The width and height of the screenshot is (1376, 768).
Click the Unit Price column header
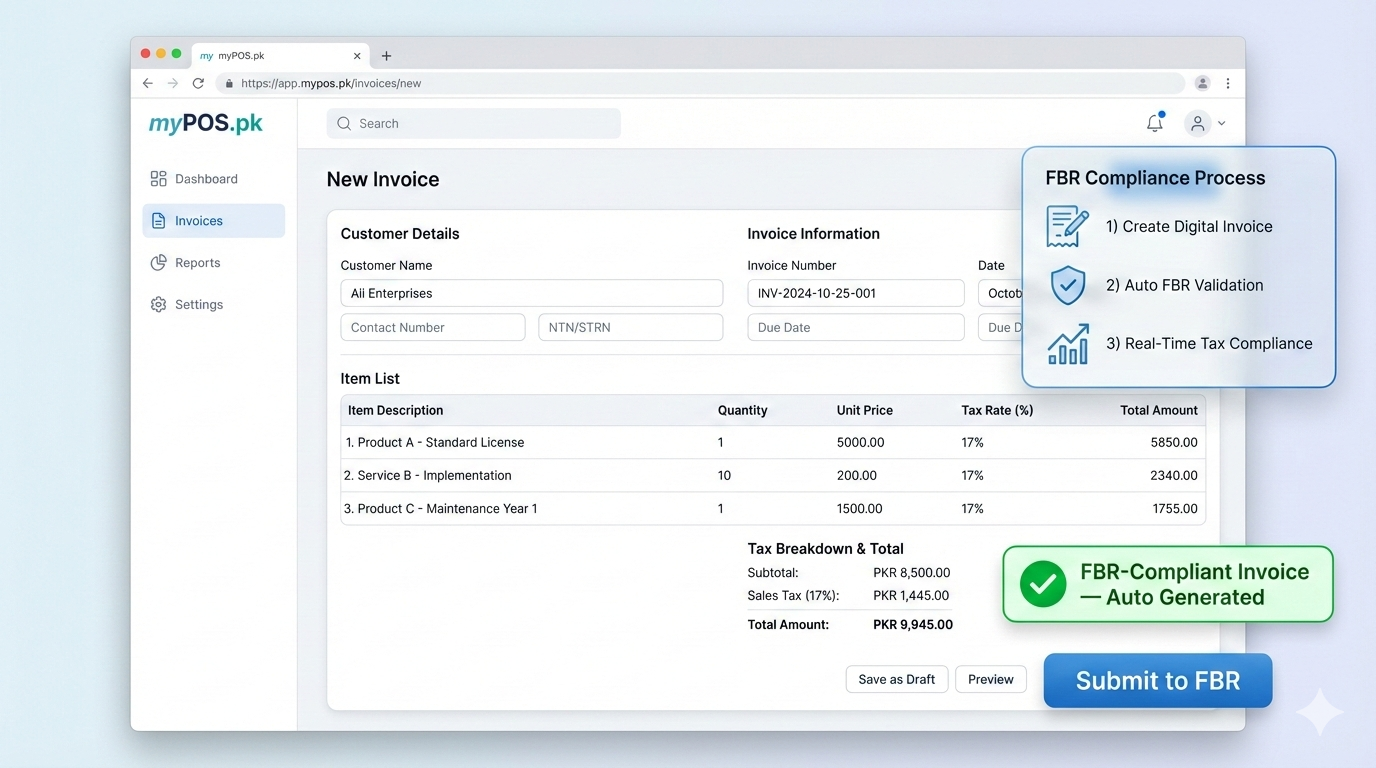(x=865, y=410)
